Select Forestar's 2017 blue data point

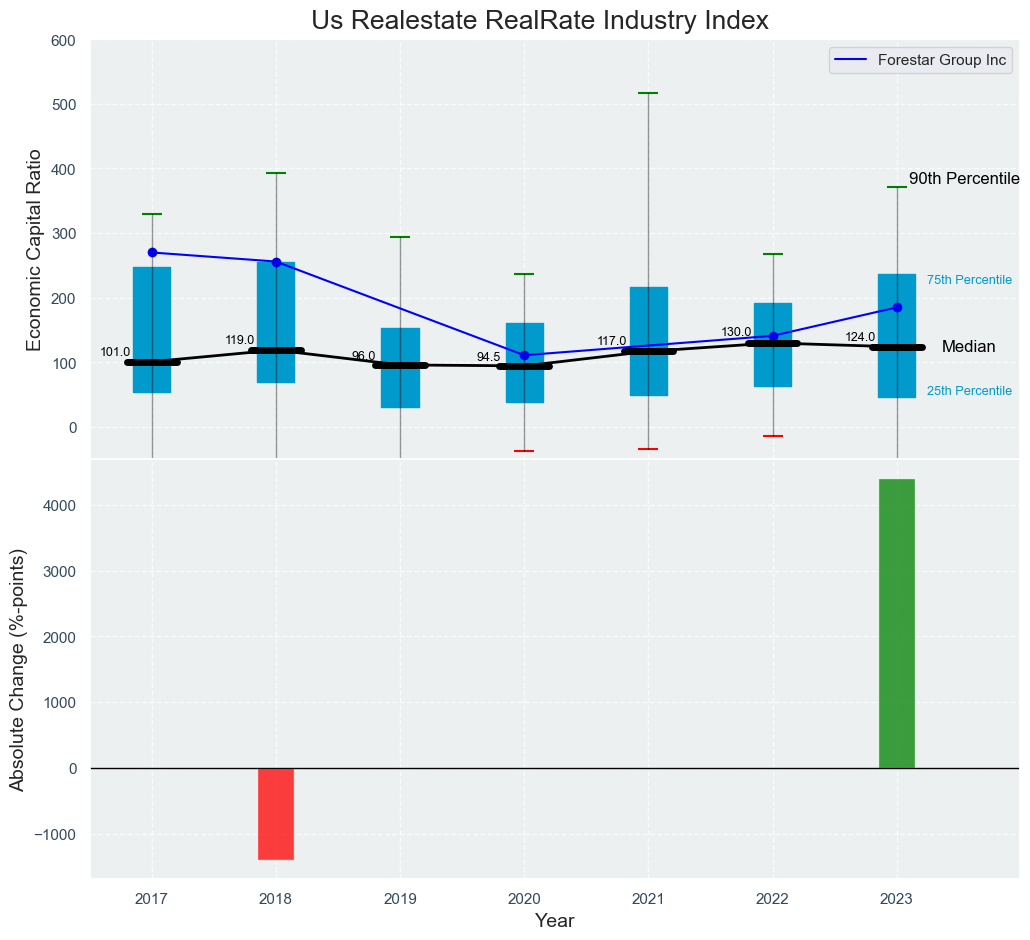click(152, 253)
